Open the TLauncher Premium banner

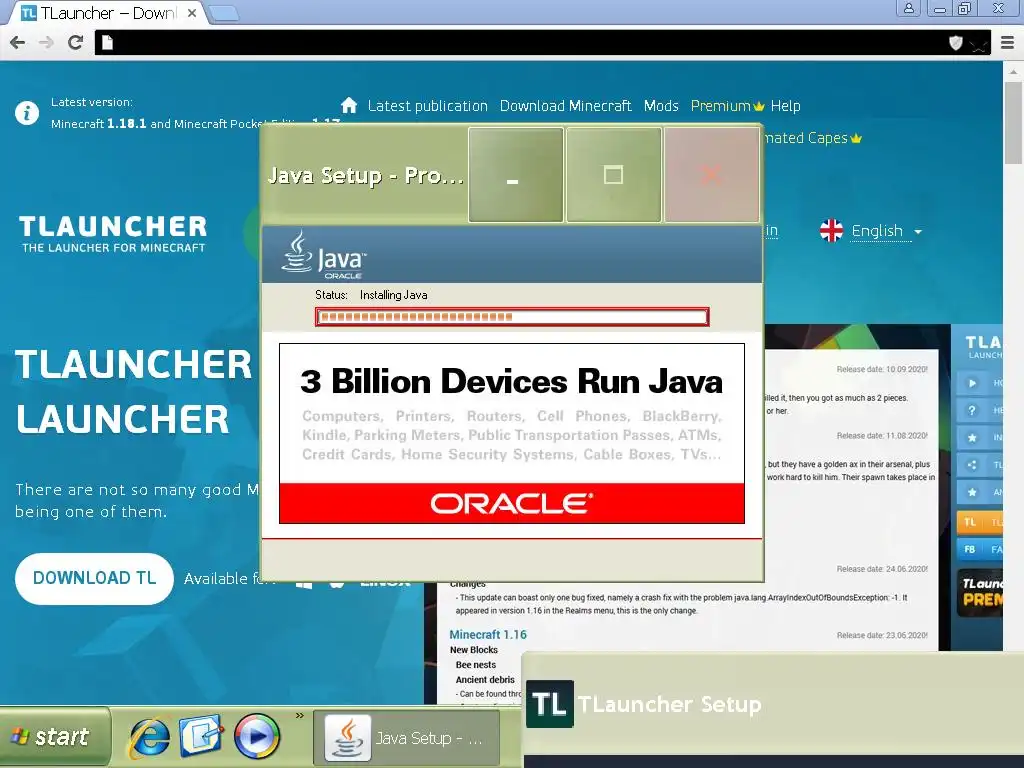tap(980, 592)
